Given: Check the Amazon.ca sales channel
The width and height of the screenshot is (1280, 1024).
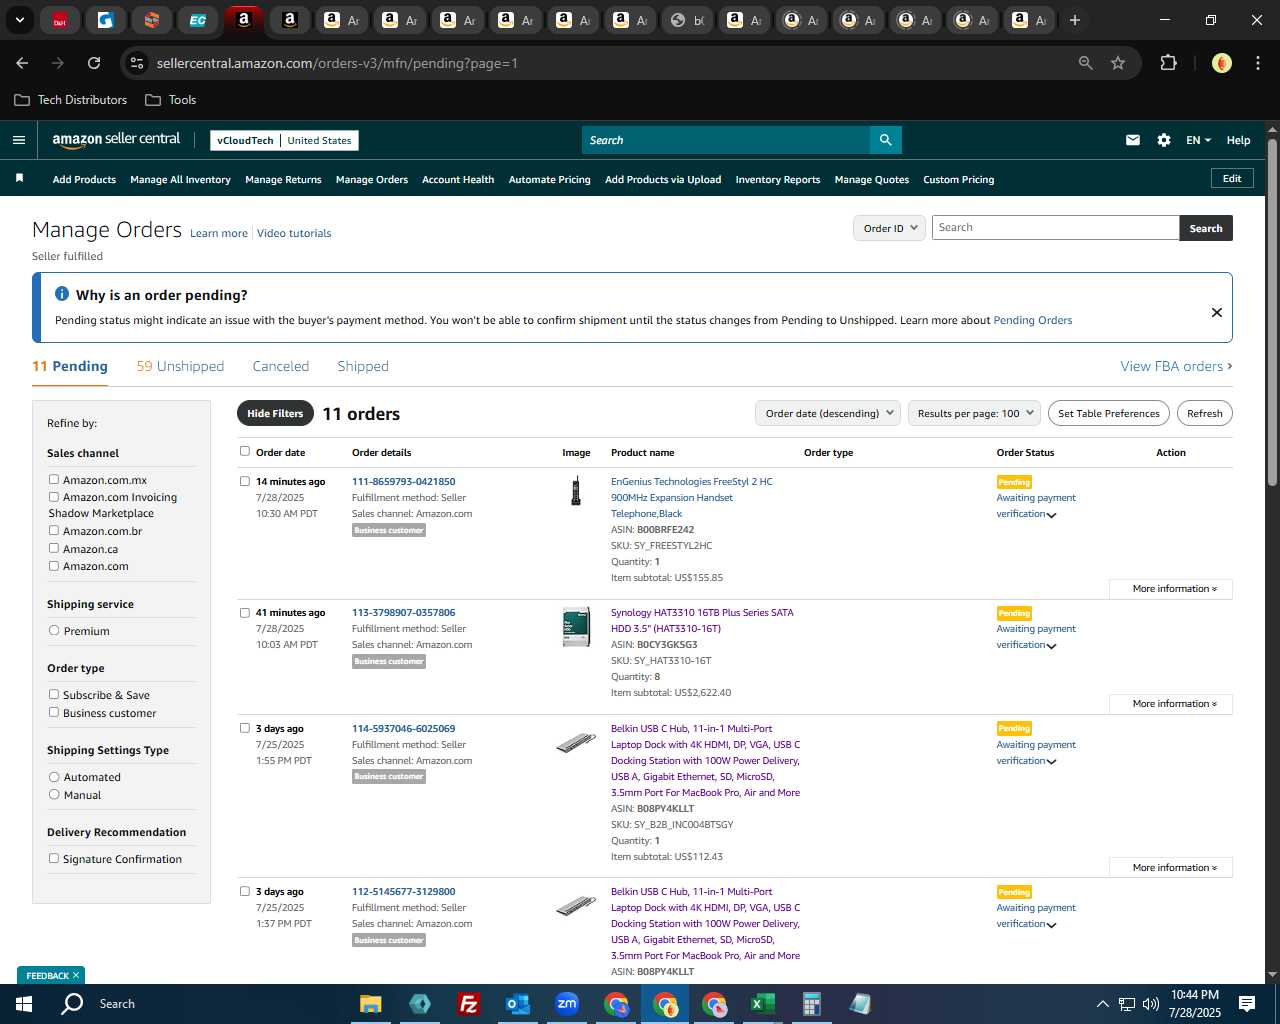Looking at the screenshot, I should pyautogui.click(x=54, y=549).
